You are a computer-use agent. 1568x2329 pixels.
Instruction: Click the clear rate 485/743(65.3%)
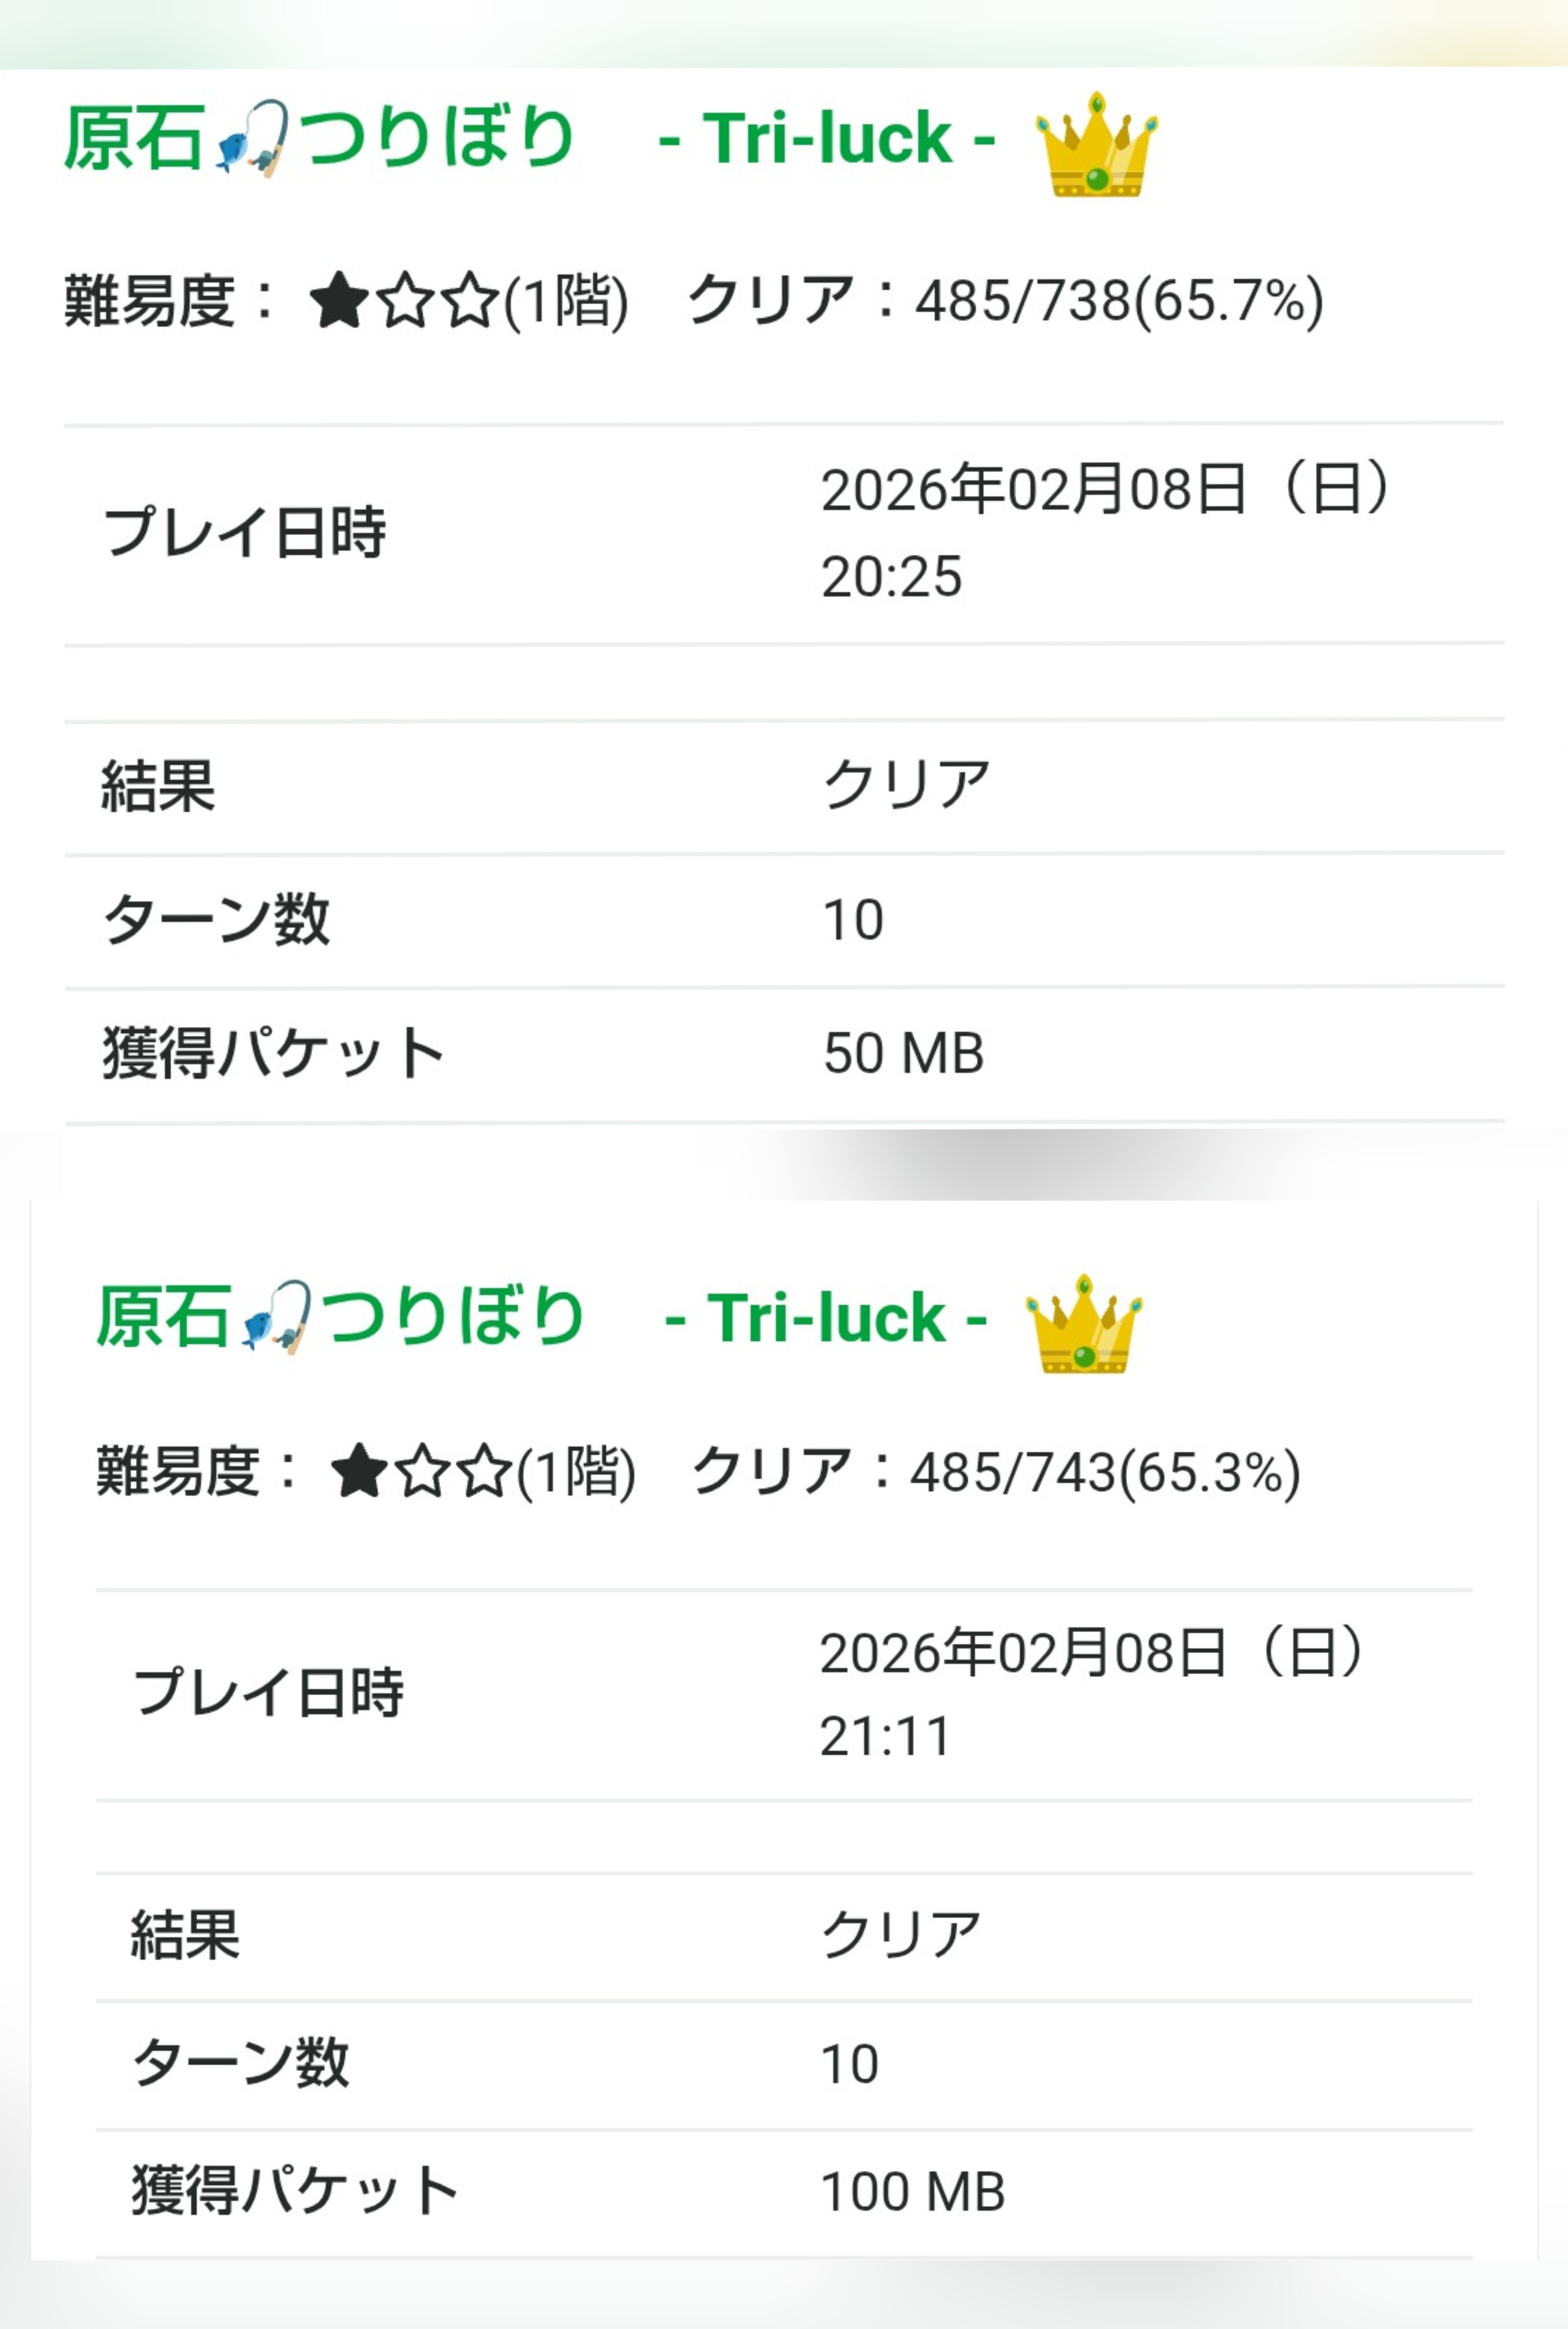(1105, 1473)
